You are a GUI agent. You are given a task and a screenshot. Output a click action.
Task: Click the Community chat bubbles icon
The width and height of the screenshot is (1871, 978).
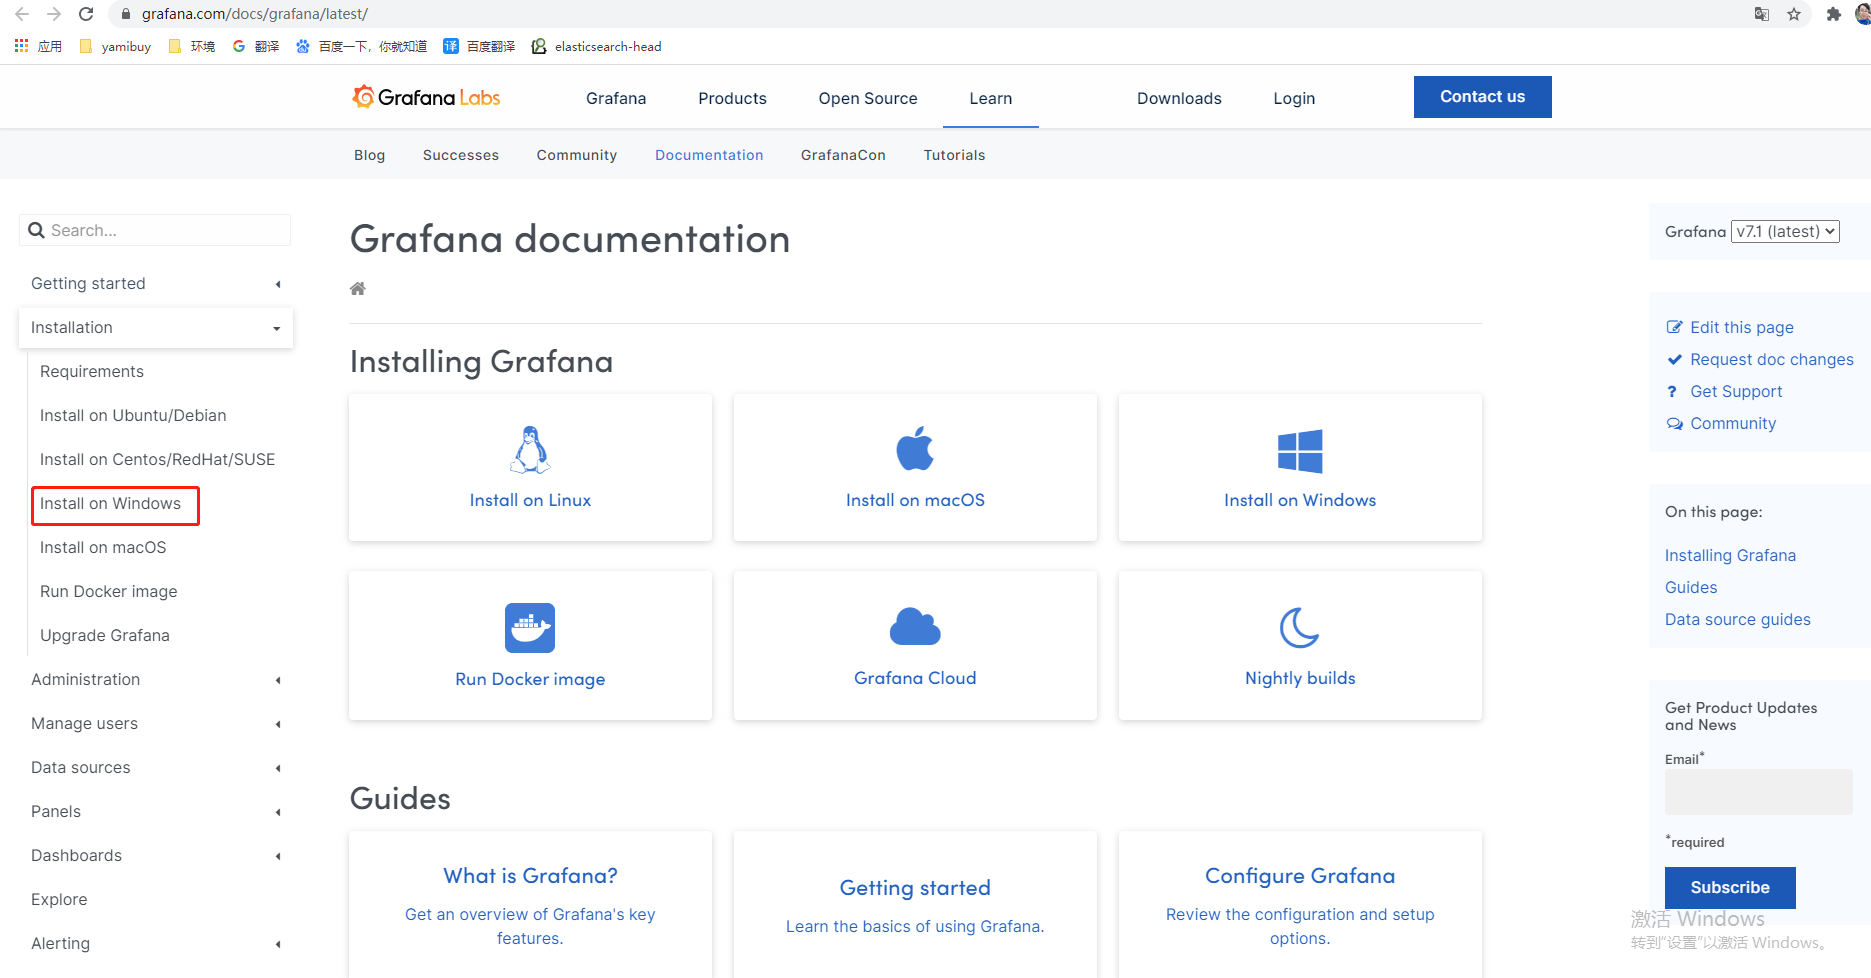(1675, 424)
